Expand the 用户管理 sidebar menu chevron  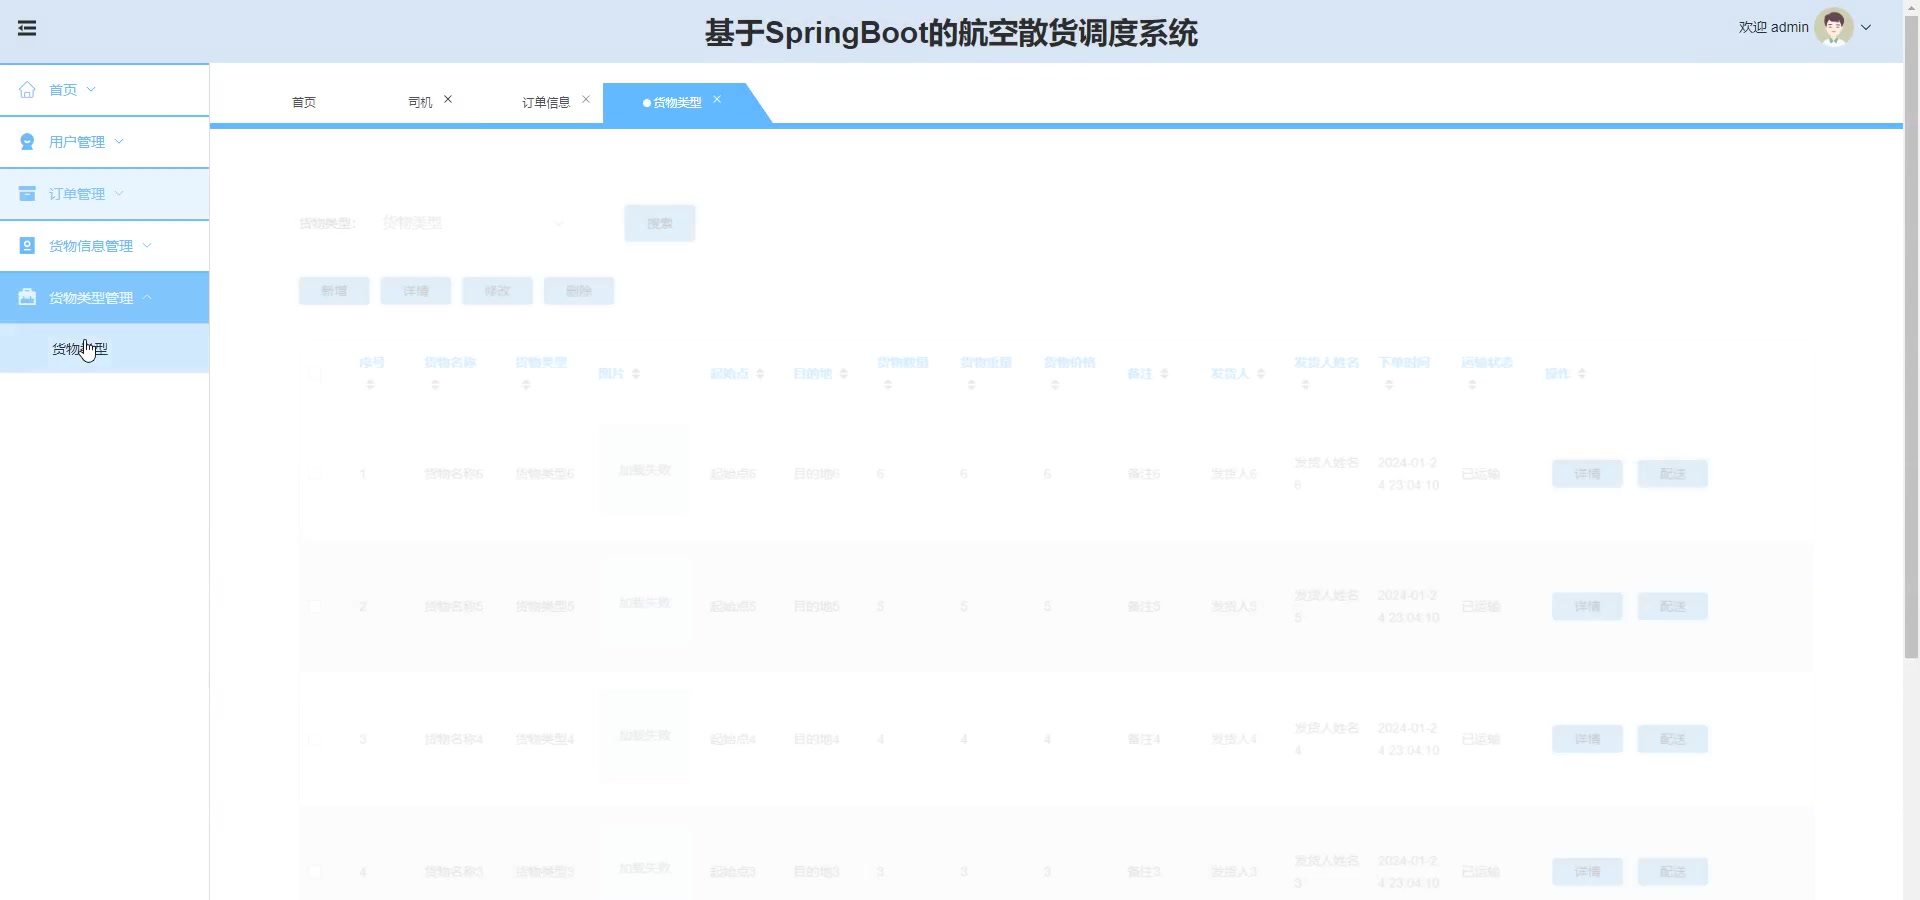point(119,142)
